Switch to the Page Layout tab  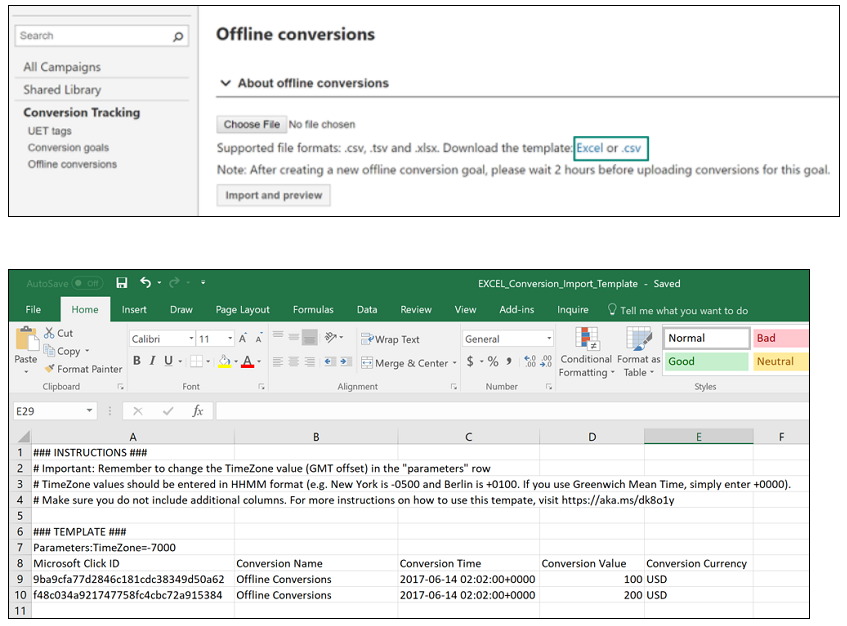pos(243,309)
